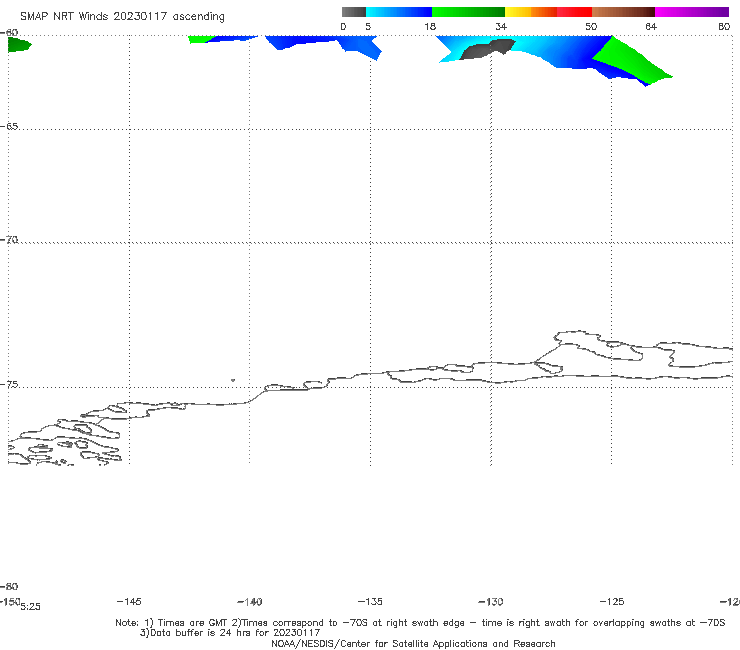Screen dimensions: 740x650
Task: Pick the magenta-purple segment of the color bar
Action: [x=692, y=12]
